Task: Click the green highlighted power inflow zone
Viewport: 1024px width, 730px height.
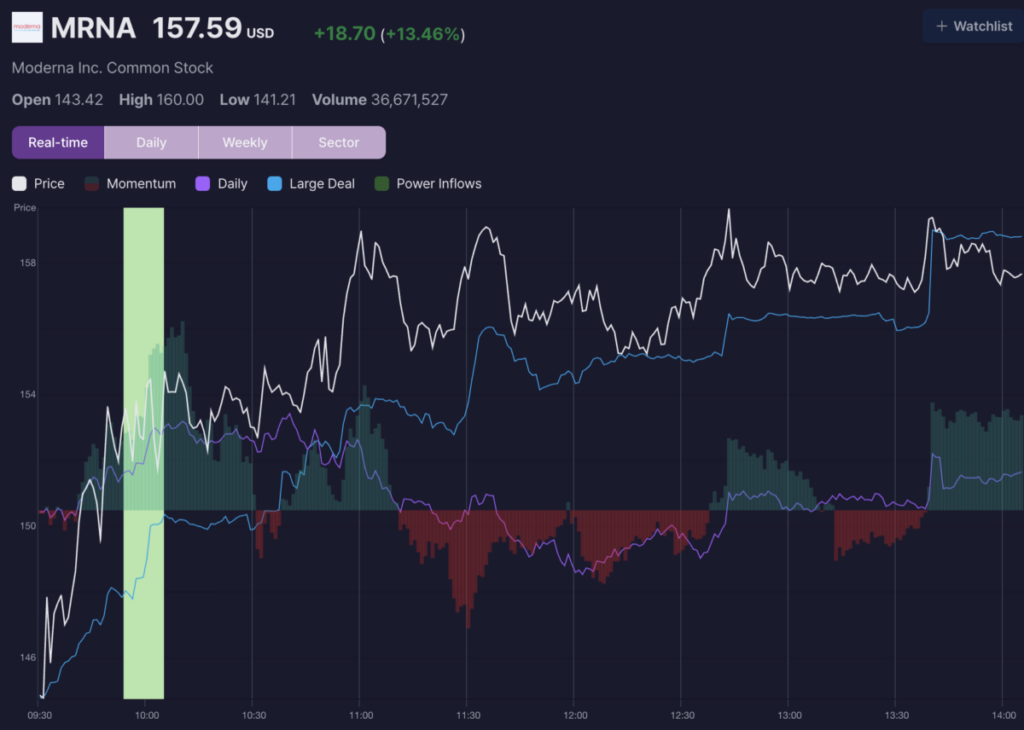Action: (x=144, y=453)
